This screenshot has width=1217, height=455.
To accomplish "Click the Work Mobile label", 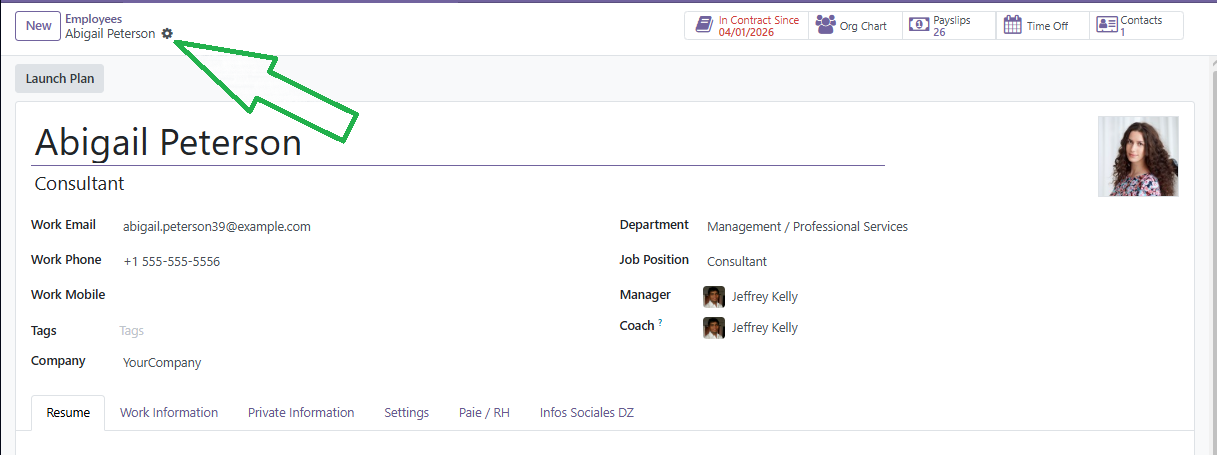I will [68, 295].
